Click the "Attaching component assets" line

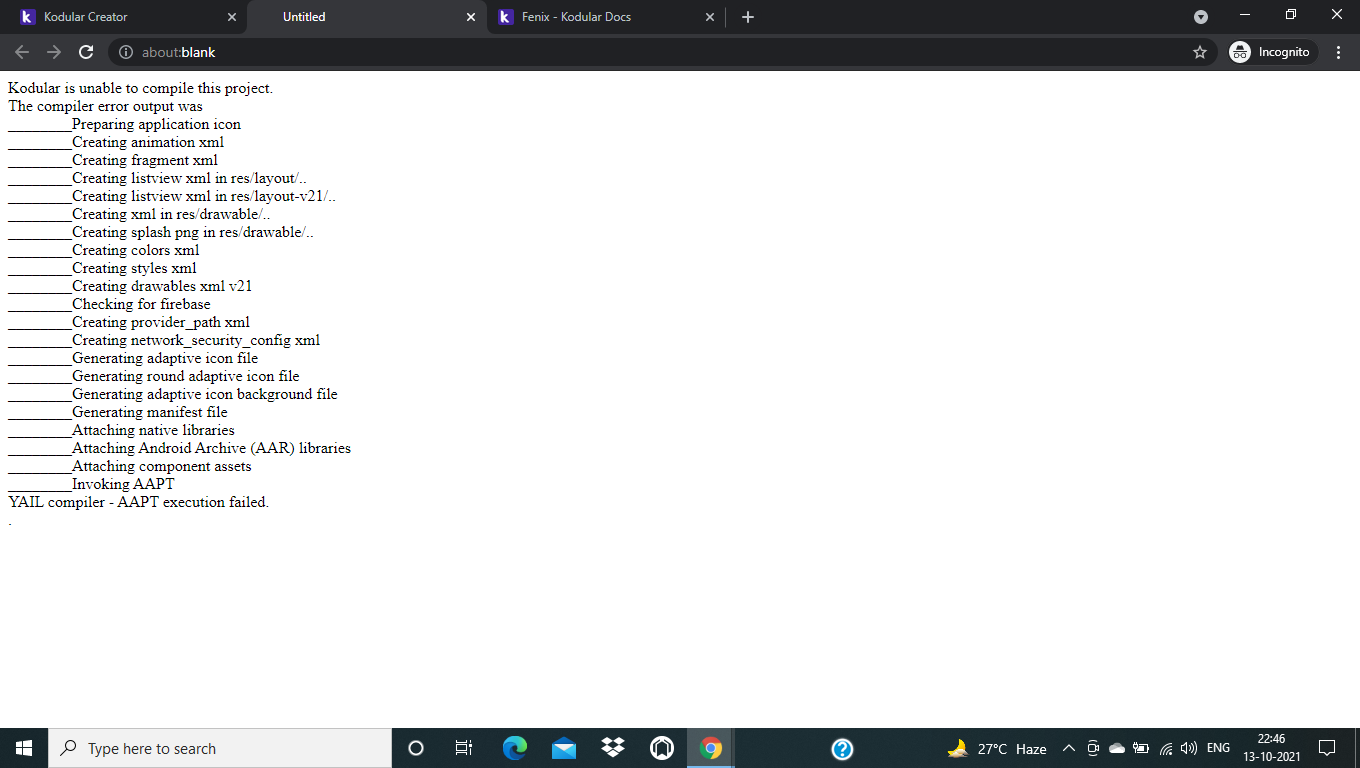162,466
